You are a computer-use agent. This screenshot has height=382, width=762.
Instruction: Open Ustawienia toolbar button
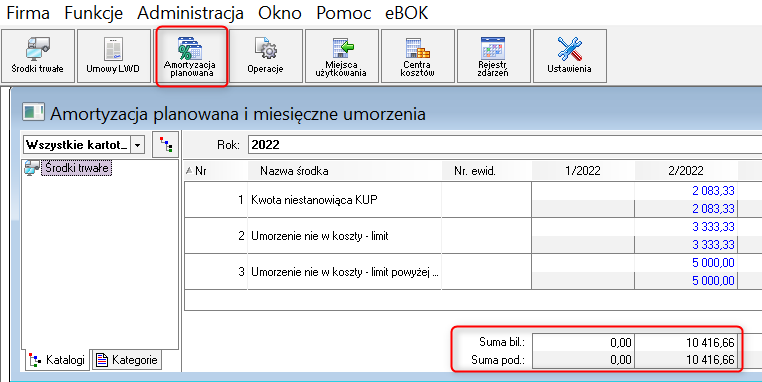[x=570, y=56]
